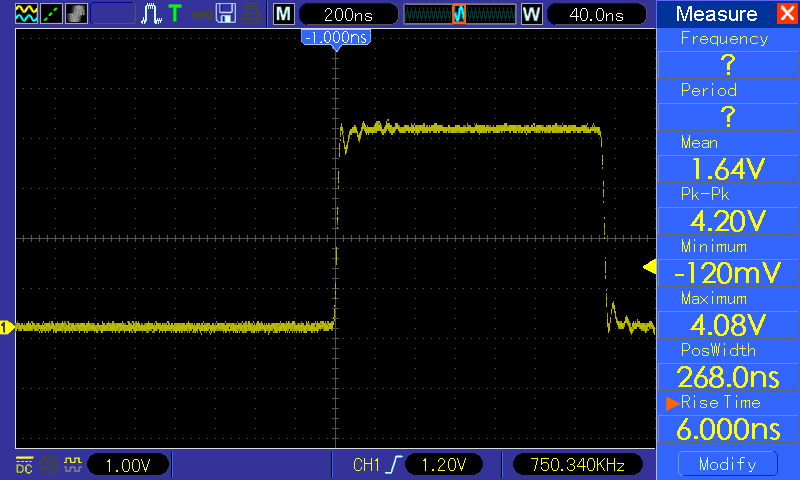This screenshot has height=480, width=800.
Task: Click the Modify button
Action: point(728,464)
